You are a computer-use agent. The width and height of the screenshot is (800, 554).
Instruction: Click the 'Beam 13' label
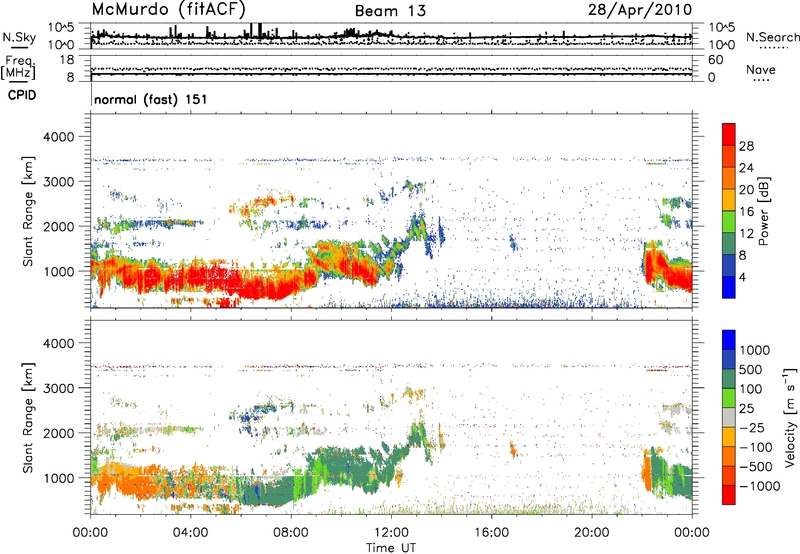click(390, 11)
